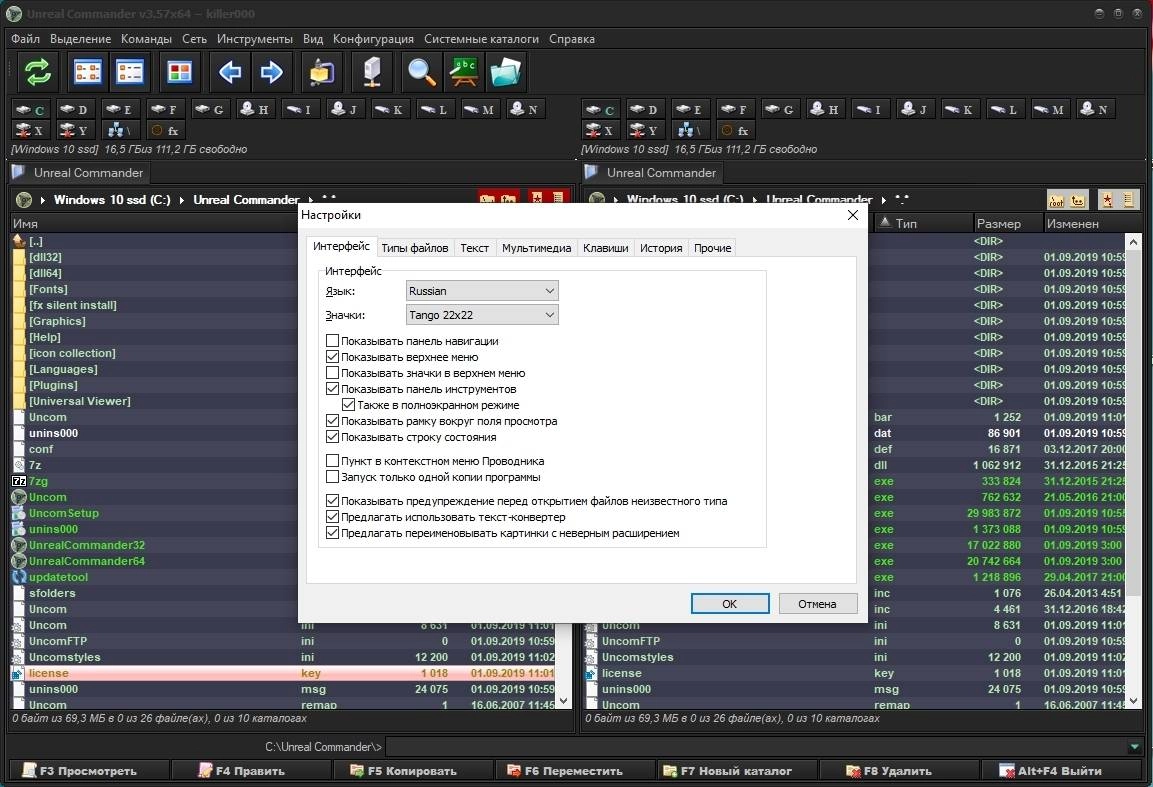Go forward with the blue right arrow
The height and width of the screenshot is (787, 1153).
(x=272, y=72)
